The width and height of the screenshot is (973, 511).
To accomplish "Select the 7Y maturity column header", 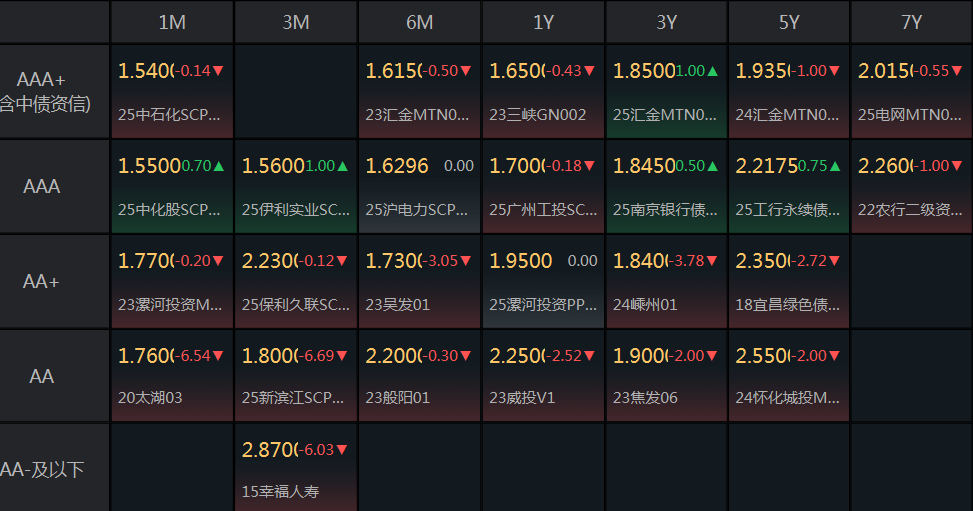I will (911, 22).
